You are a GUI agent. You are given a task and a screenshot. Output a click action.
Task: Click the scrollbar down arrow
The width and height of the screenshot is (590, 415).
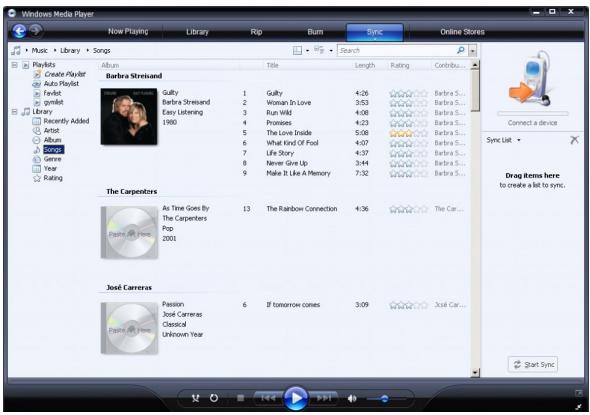pyautogui.click(x=475, y=372)
